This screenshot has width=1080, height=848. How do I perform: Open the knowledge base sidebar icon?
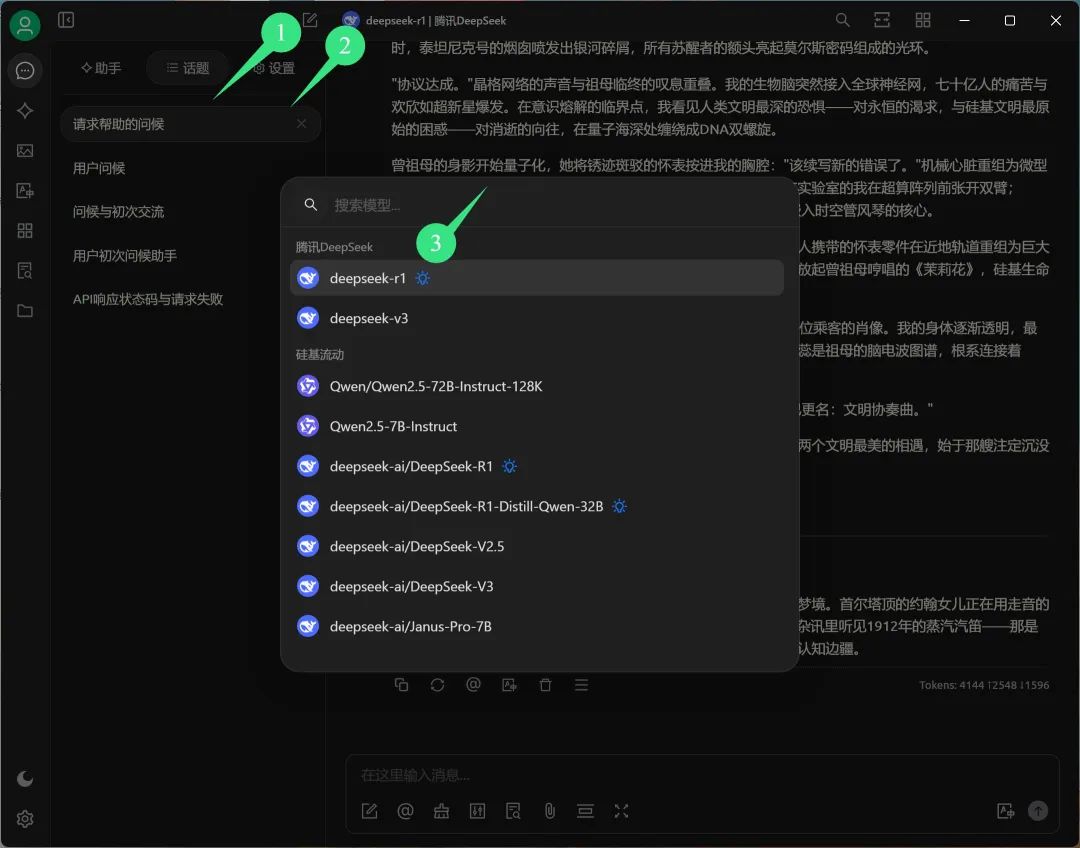(x=25, y=270)
